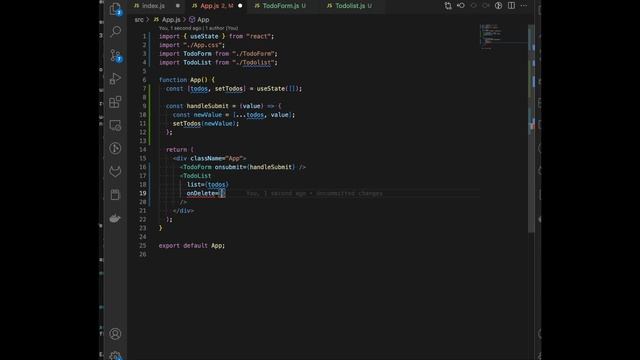Close the unsaved index.js tab dot
640x360 pixels.
point(178,6)
